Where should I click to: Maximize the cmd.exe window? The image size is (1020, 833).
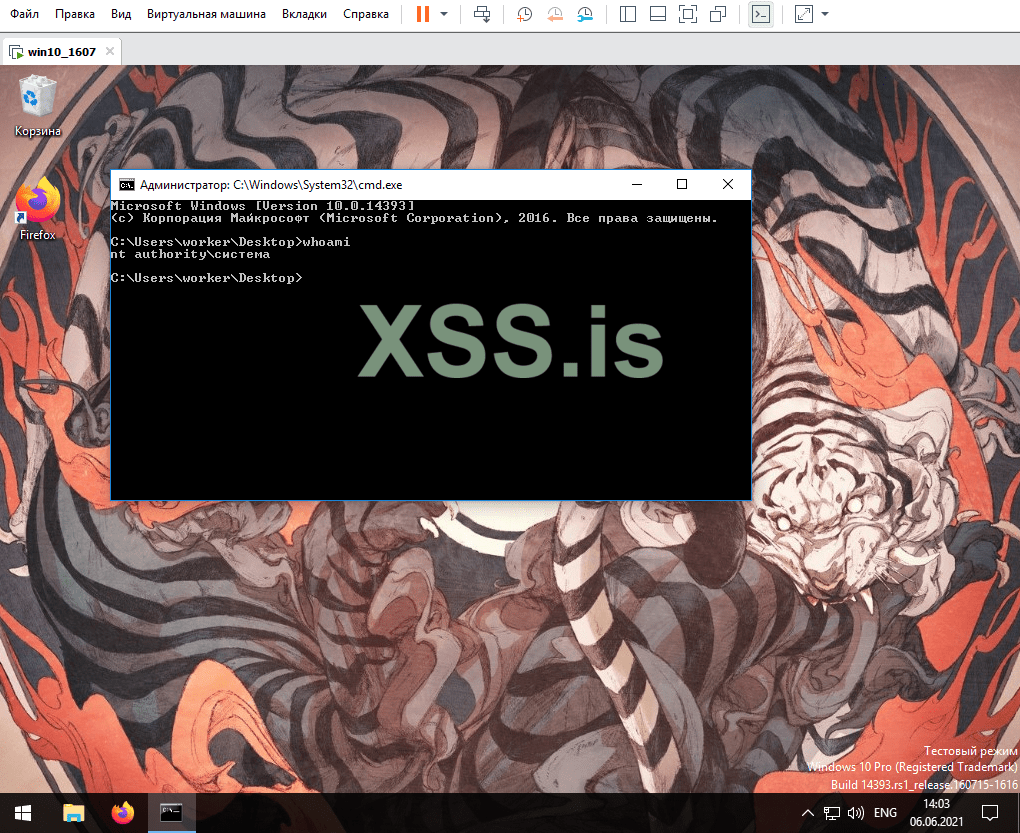pyautogui.click(x=682, y=185)
